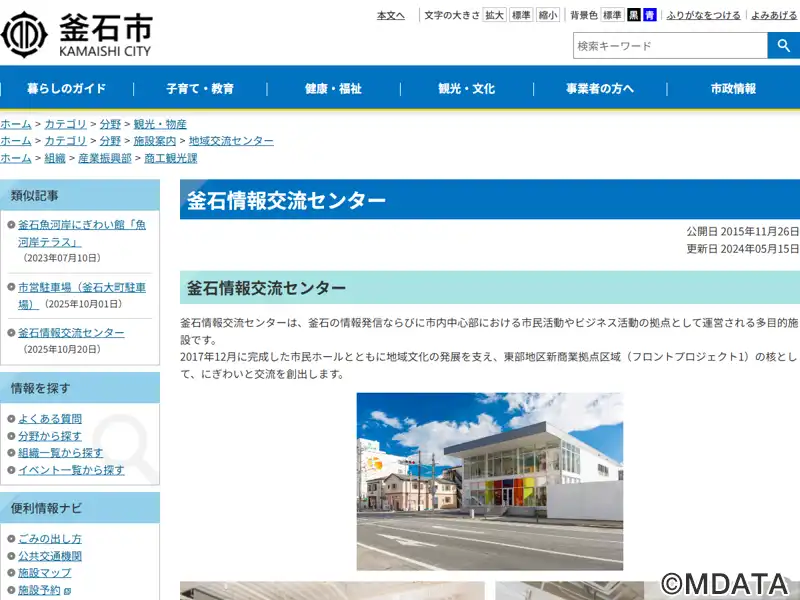Click the Kamaishi City logo

pos(77,34)
